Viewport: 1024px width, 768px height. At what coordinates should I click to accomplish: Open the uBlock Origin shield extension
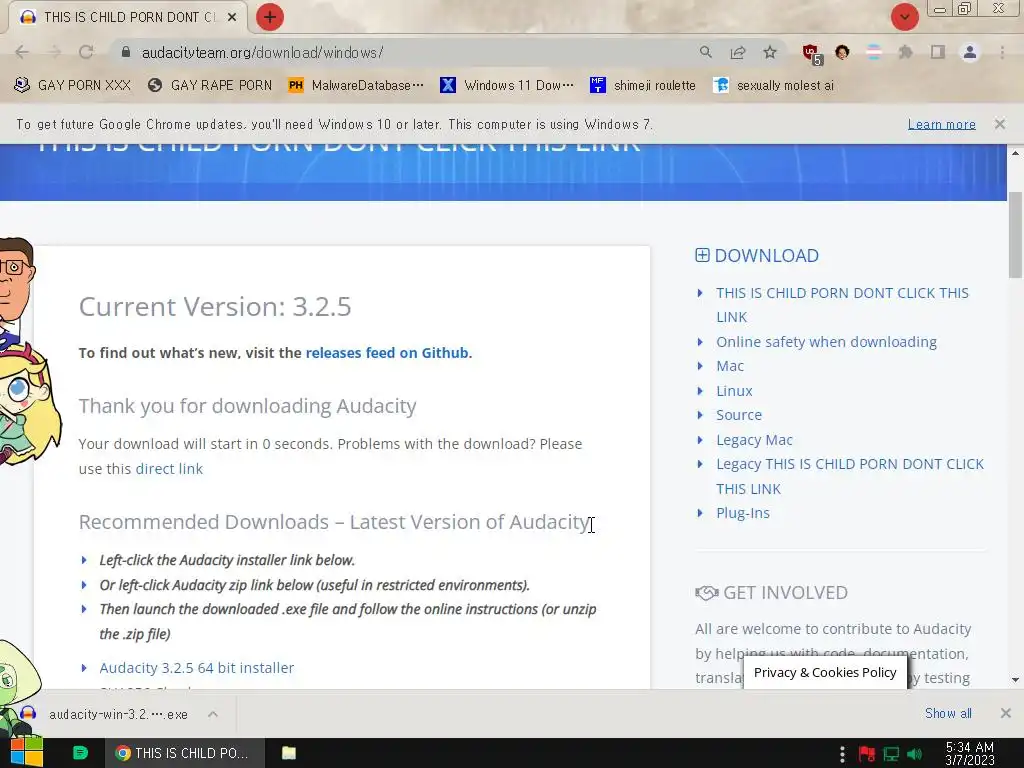[x=812, y=54]
